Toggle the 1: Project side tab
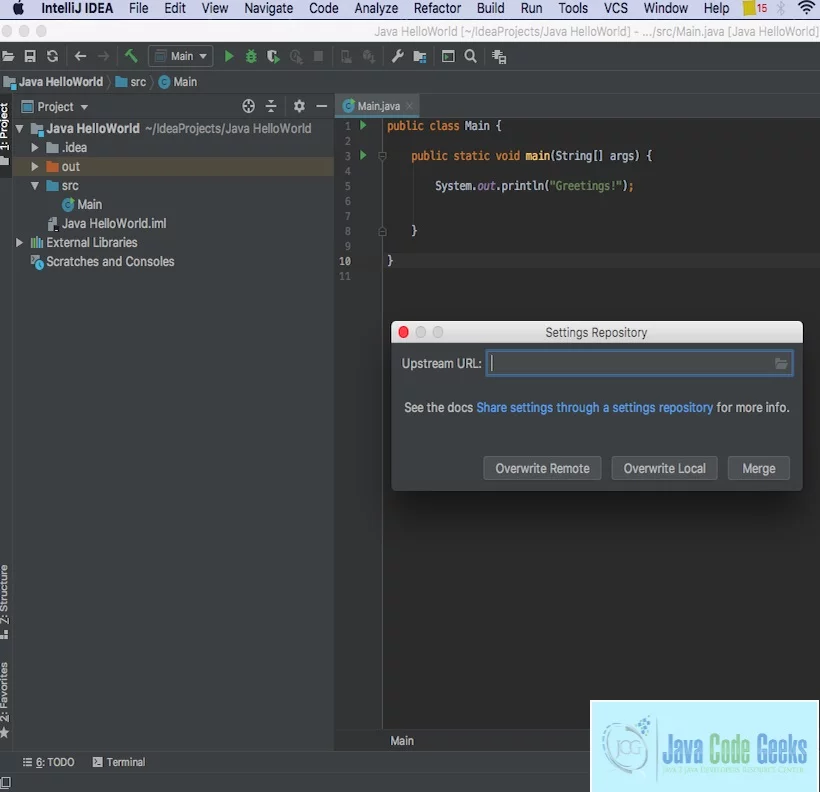 [5, 133]
